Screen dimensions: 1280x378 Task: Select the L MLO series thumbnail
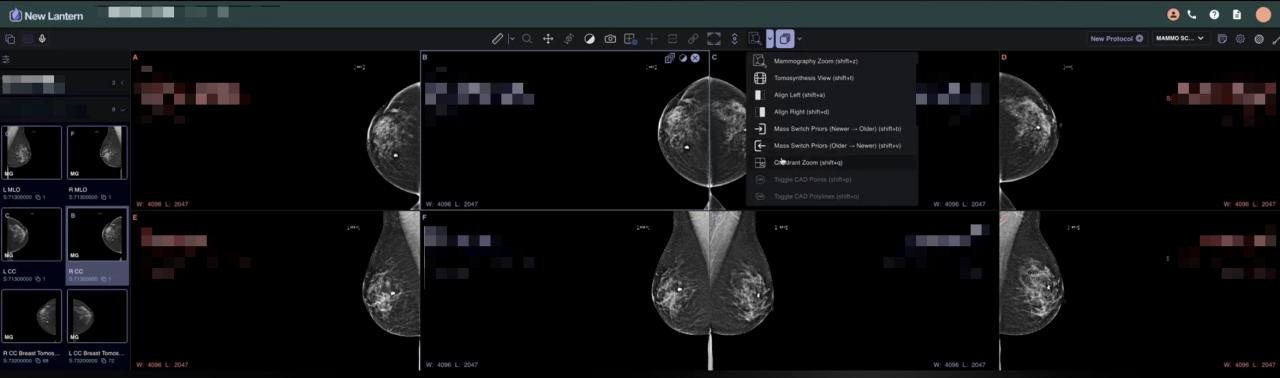point(32,153)
